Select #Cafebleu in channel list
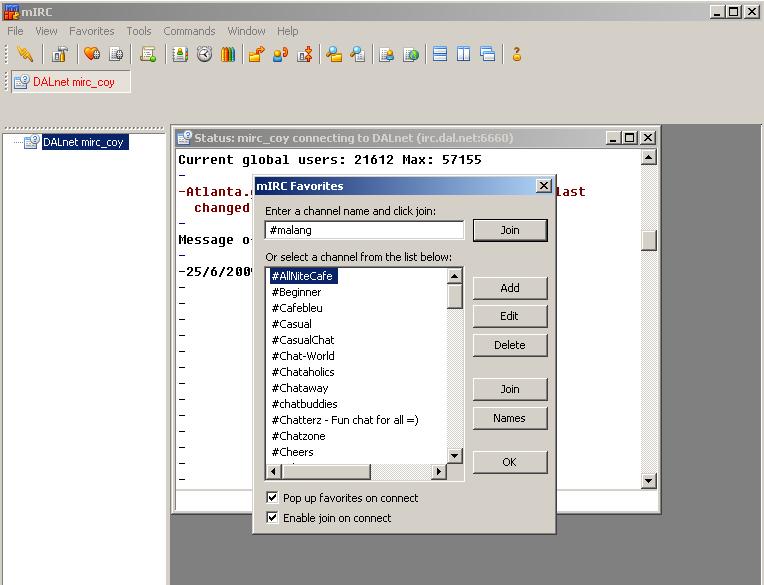Viewport: 764px width, 585px height. tap(297, 308)
